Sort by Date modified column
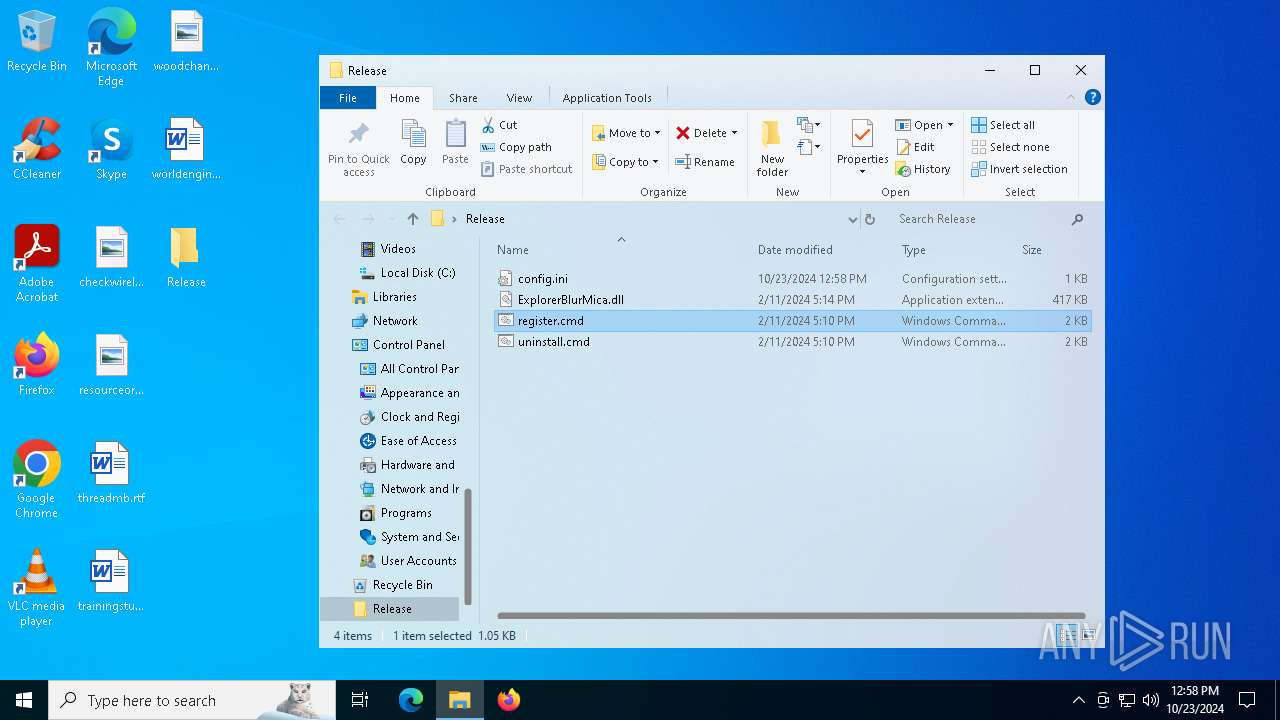 tap(795, 250)
